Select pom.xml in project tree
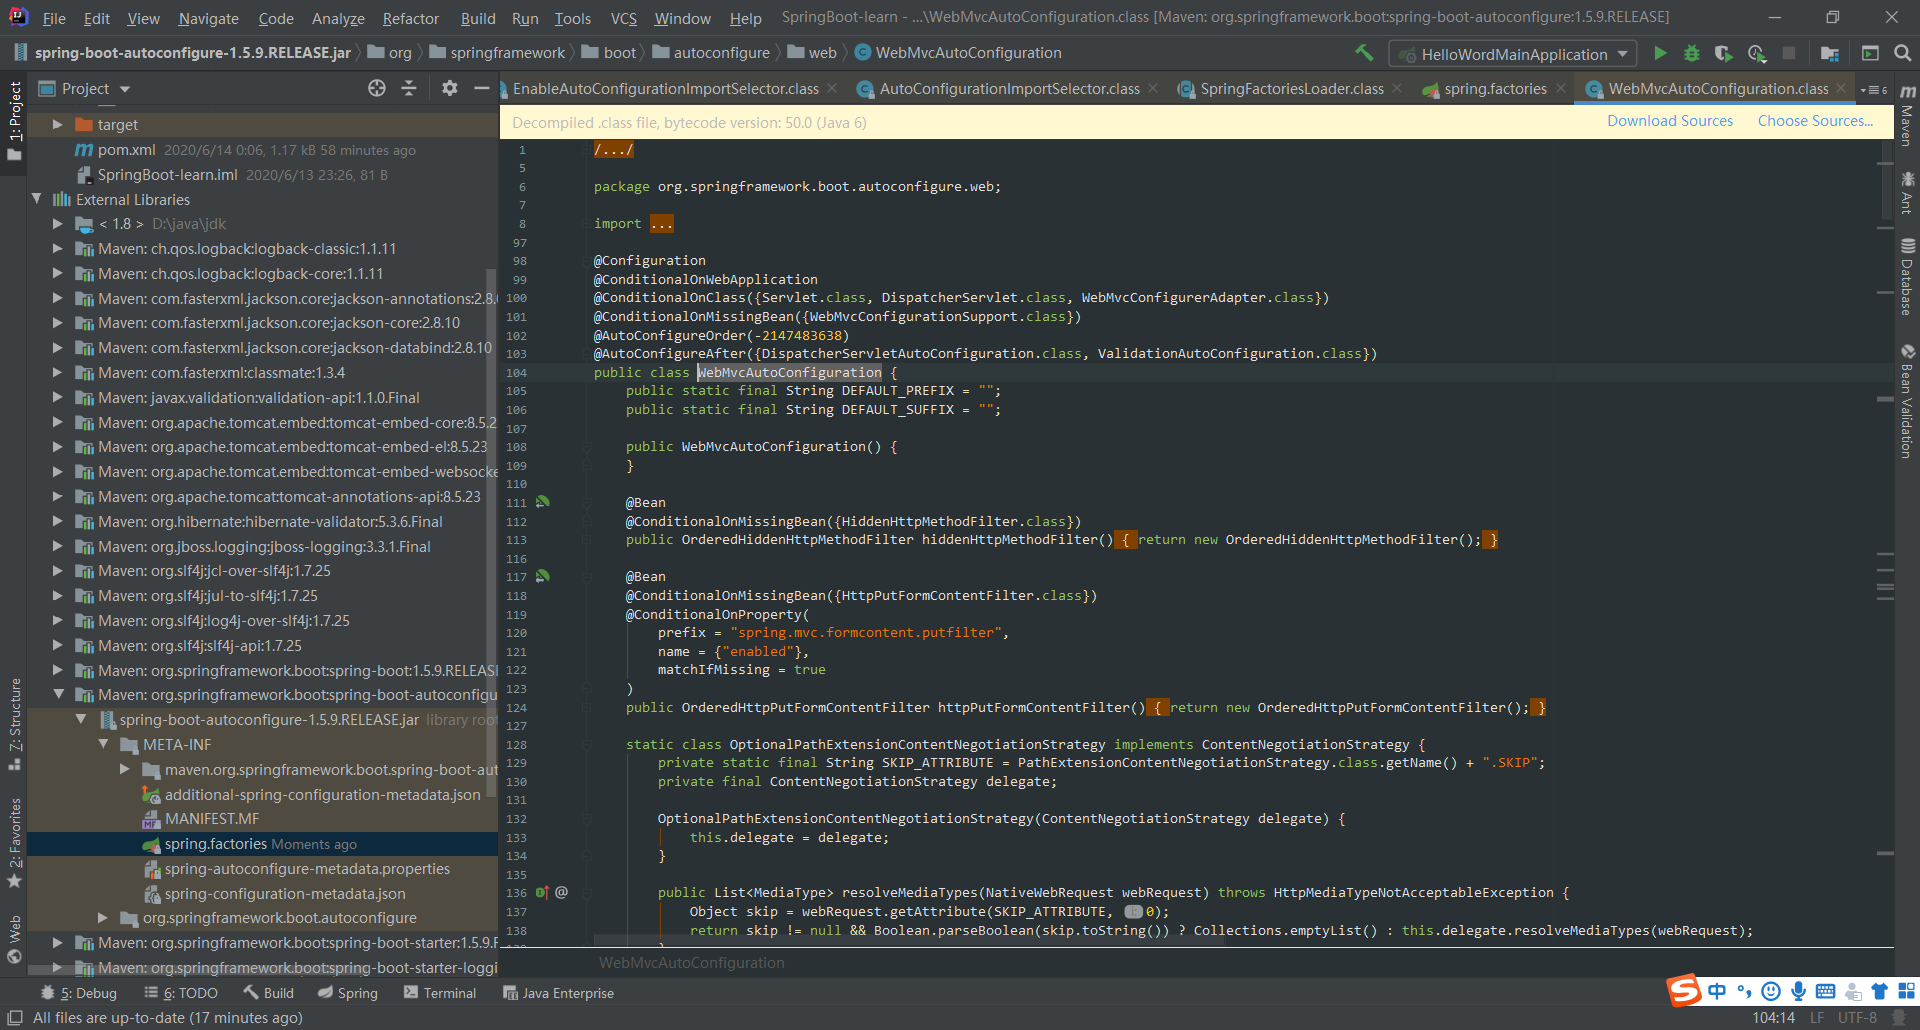This screenshot has width=1920, height=1030. click(126, 150)
